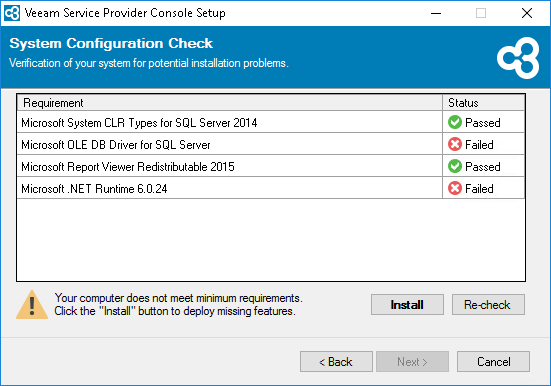Click the Veeam title bar app icon
Screen dimensions: 551x386
(12, 13)
